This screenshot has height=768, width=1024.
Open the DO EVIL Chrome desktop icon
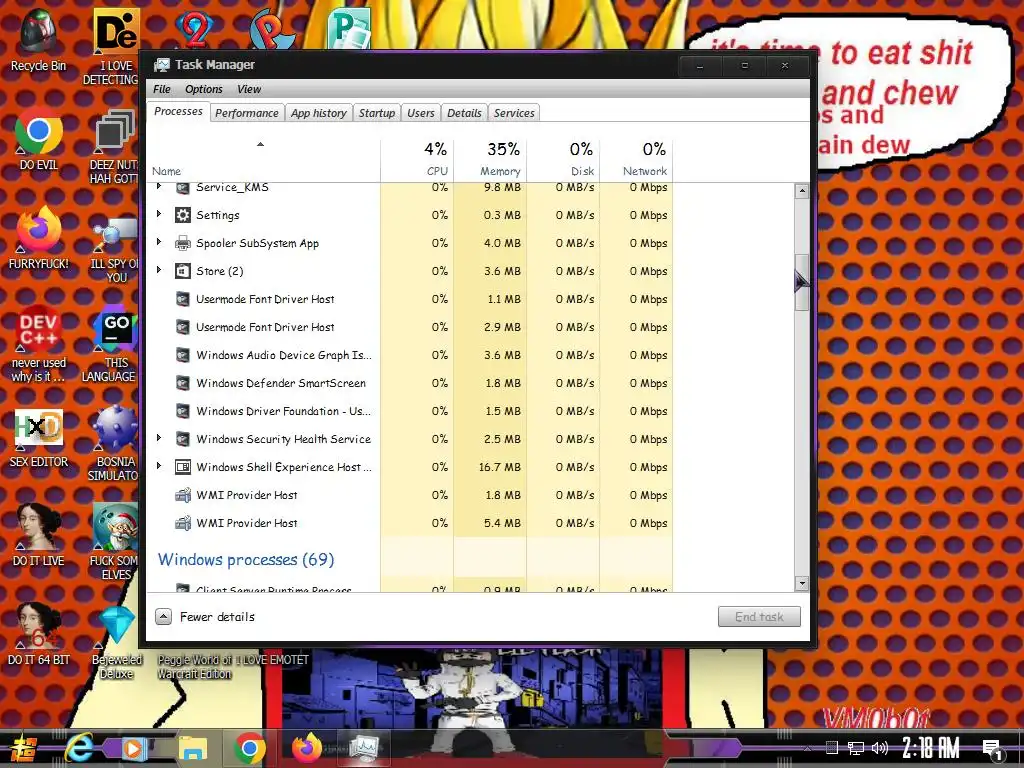tap(38, 139)
